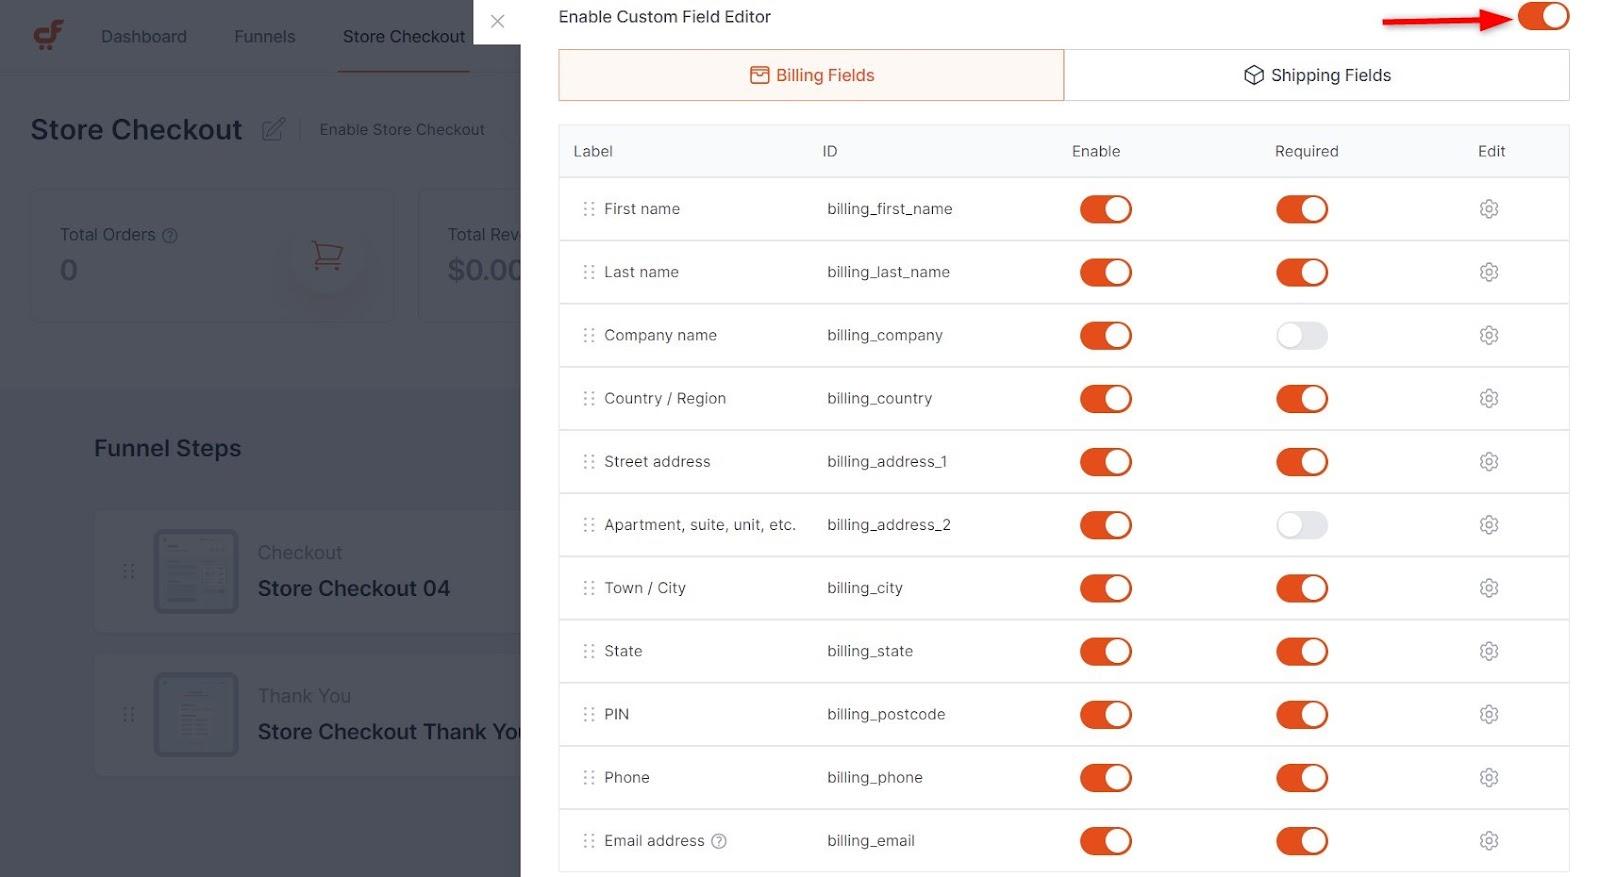Open settings gear for Email address field
Viewport: 1600px width, 877px height.
tap(1488, 840)
